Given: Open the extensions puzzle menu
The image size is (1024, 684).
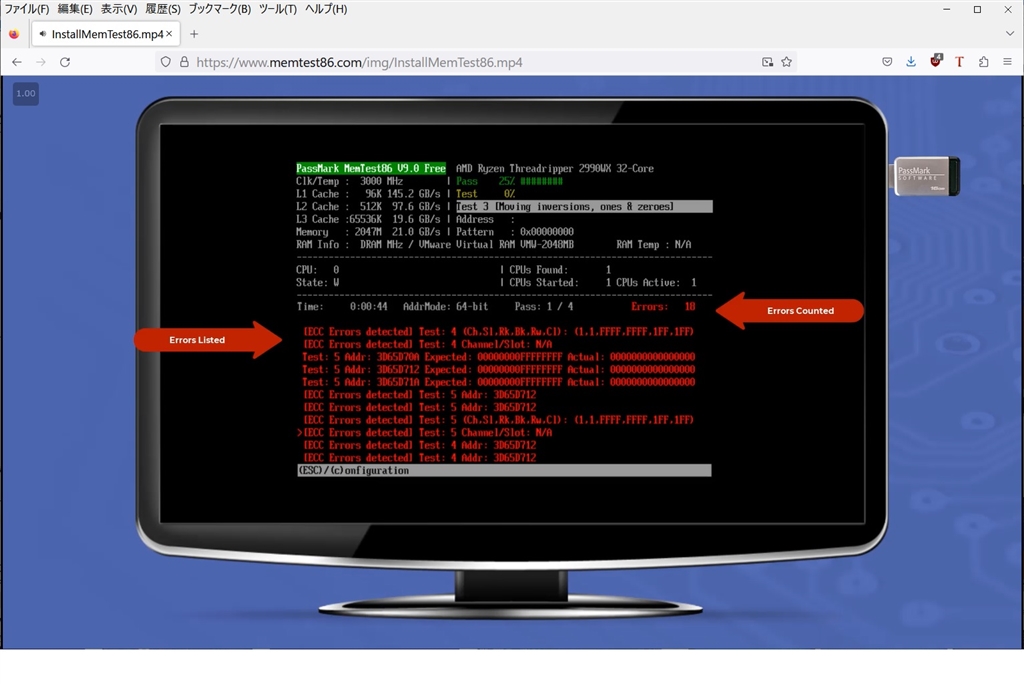Looking at the screenshot, I should (984, 62).
